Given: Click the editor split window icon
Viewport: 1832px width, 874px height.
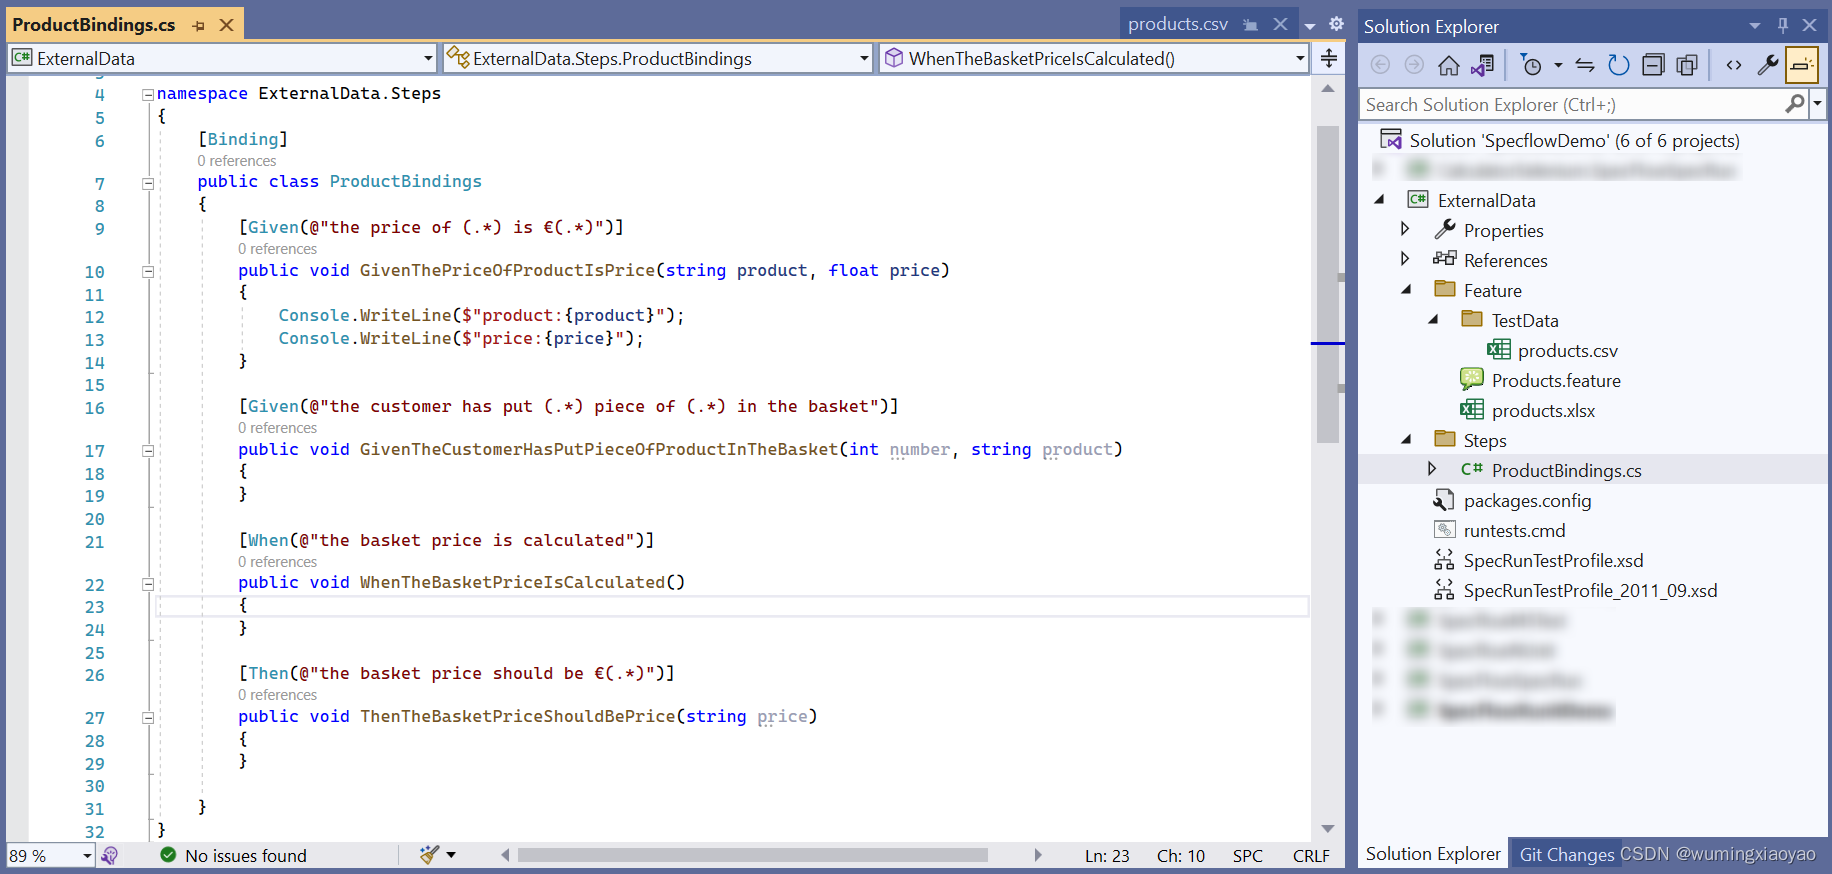Looking at the screenshot, I should coord(1329,58).
